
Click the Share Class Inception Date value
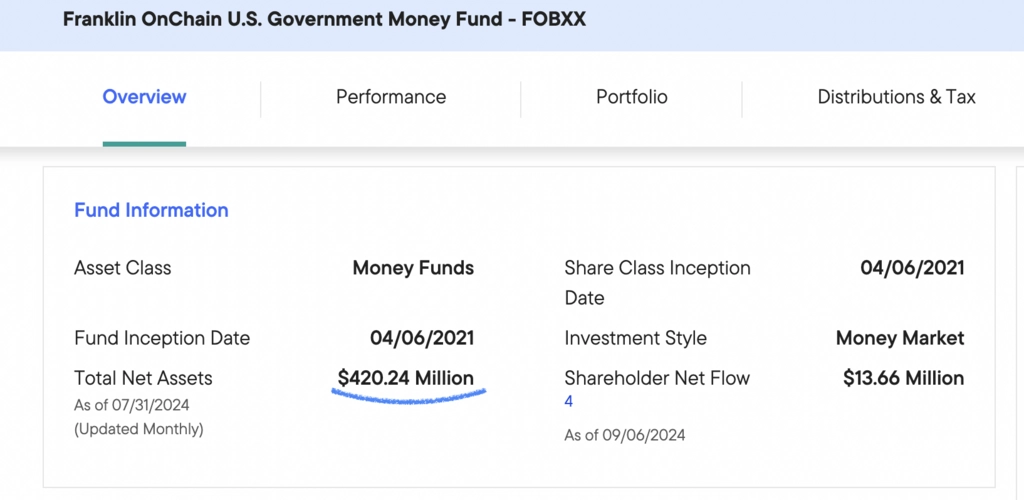[x=912, y=268]
